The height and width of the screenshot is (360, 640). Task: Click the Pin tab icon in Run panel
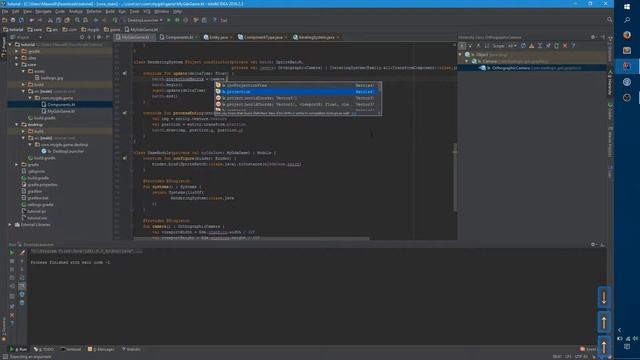tap(12, 307)
